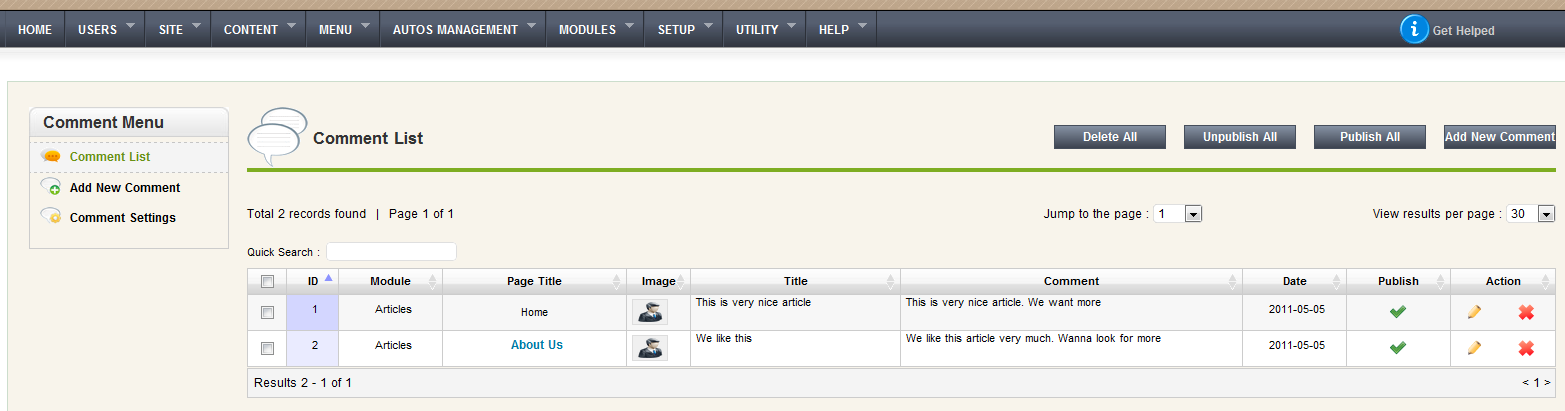Check the checkbox for comment ID 2
Viewport: 1565px width, 411px height.
coord(267,349)
